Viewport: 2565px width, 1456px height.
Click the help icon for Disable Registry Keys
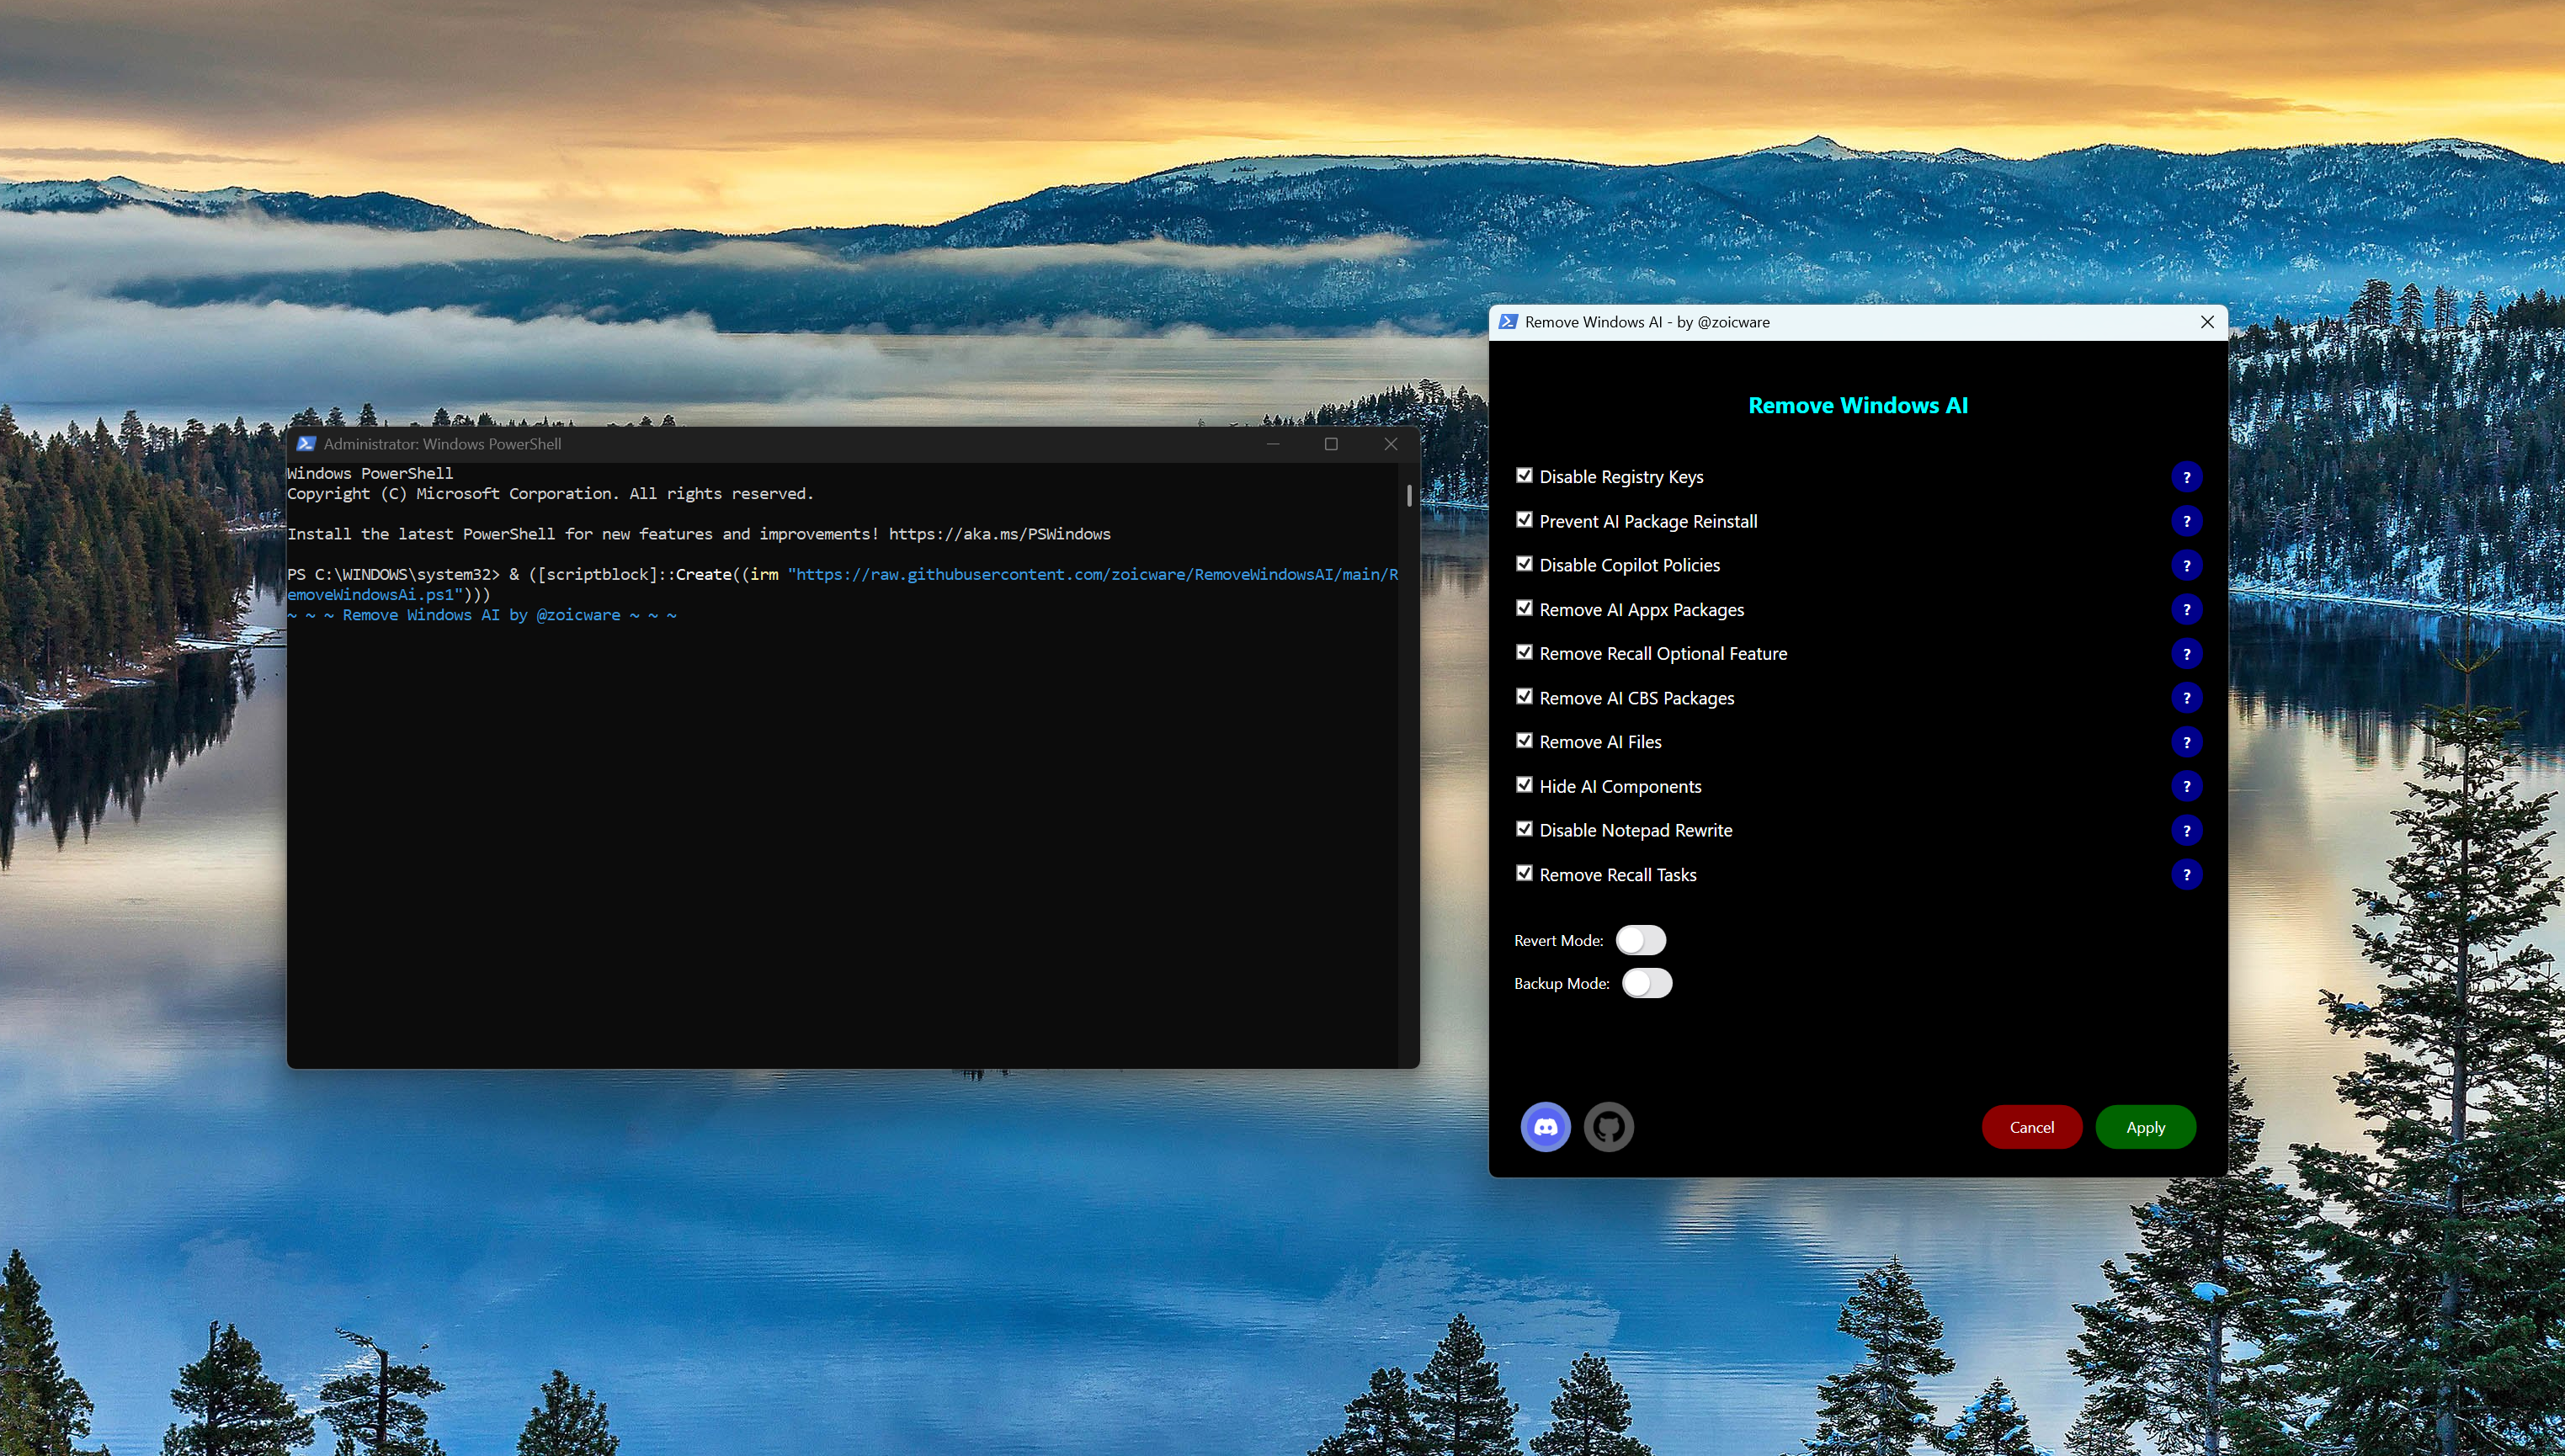click(2187, 477)
